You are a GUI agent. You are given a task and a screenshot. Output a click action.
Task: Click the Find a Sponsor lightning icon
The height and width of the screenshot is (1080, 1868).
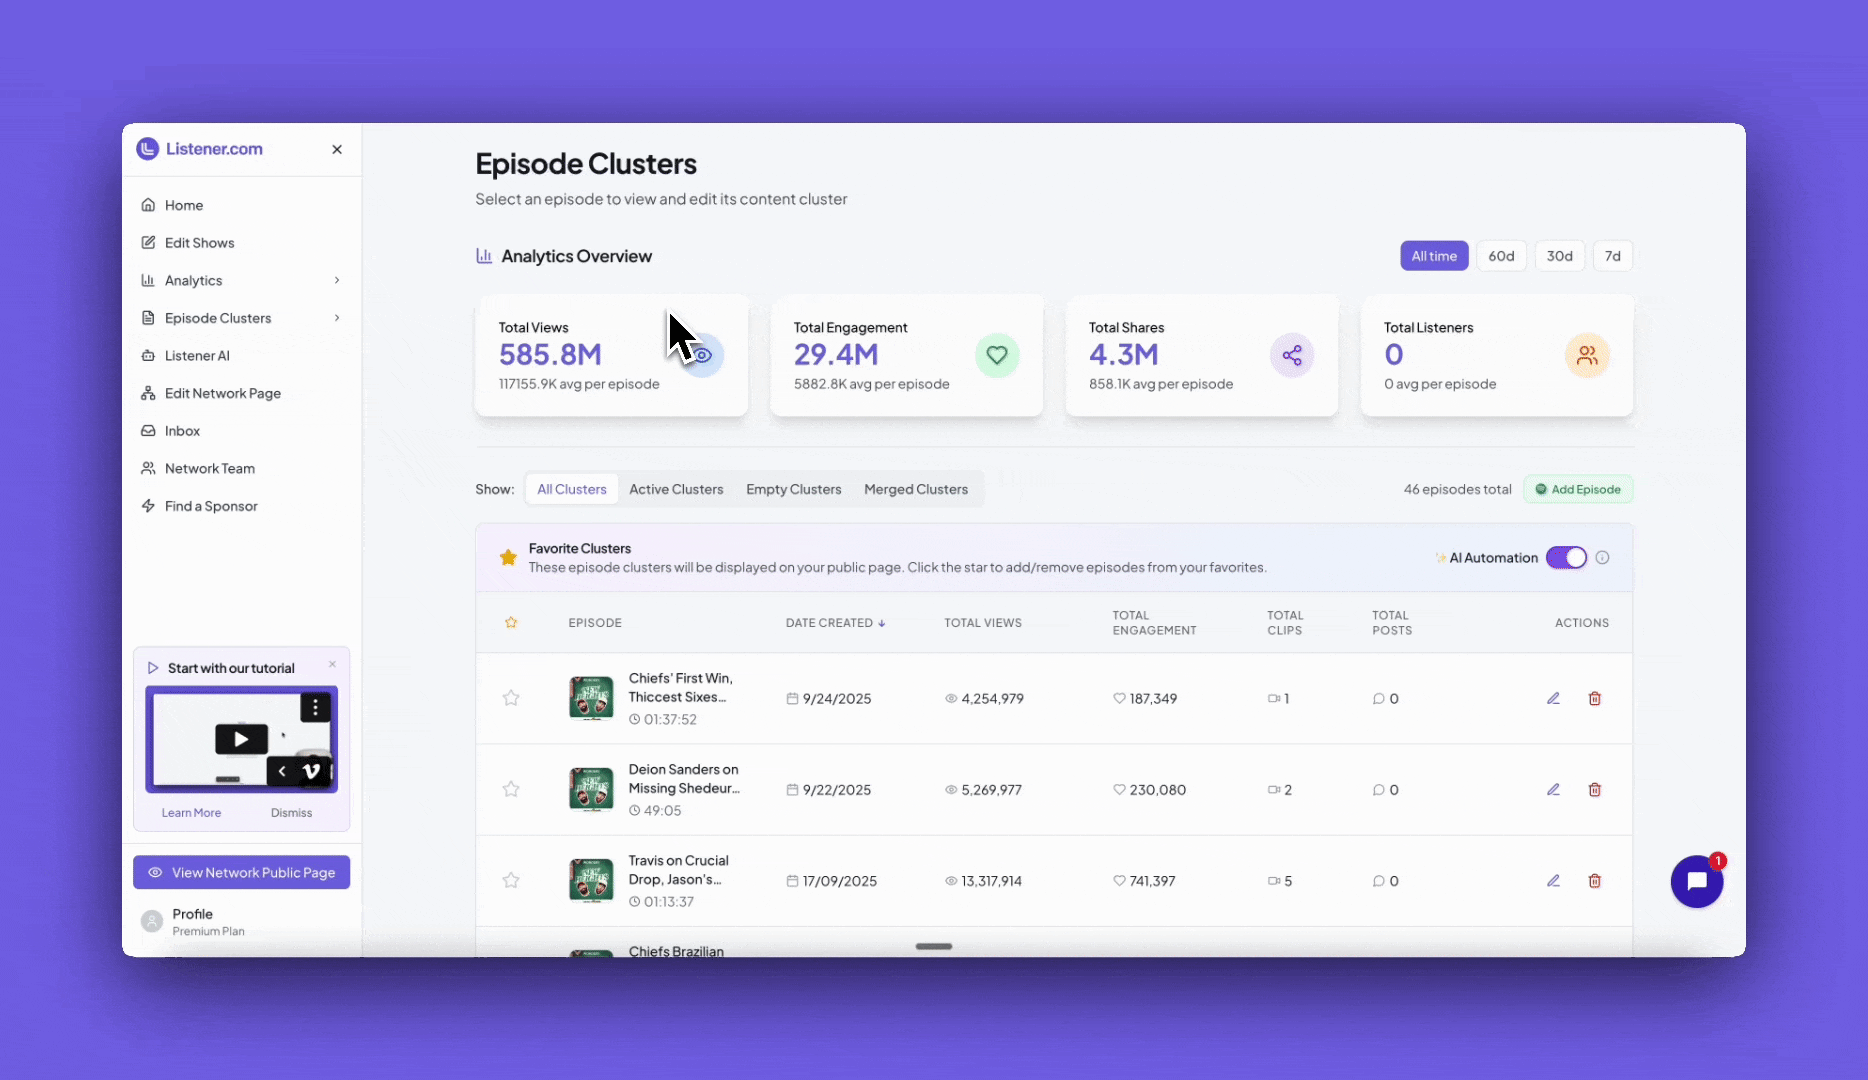(x=148, y=506)
